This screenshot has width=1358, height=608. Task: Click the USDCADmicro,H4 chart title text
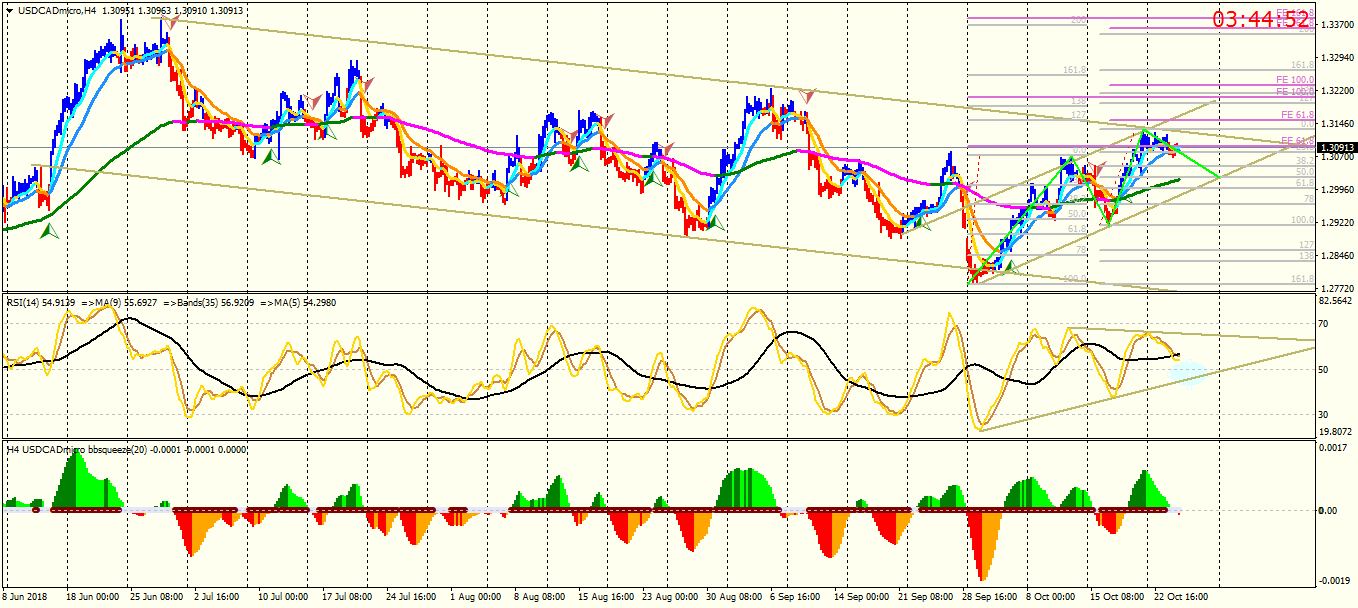tap(56, 10)
